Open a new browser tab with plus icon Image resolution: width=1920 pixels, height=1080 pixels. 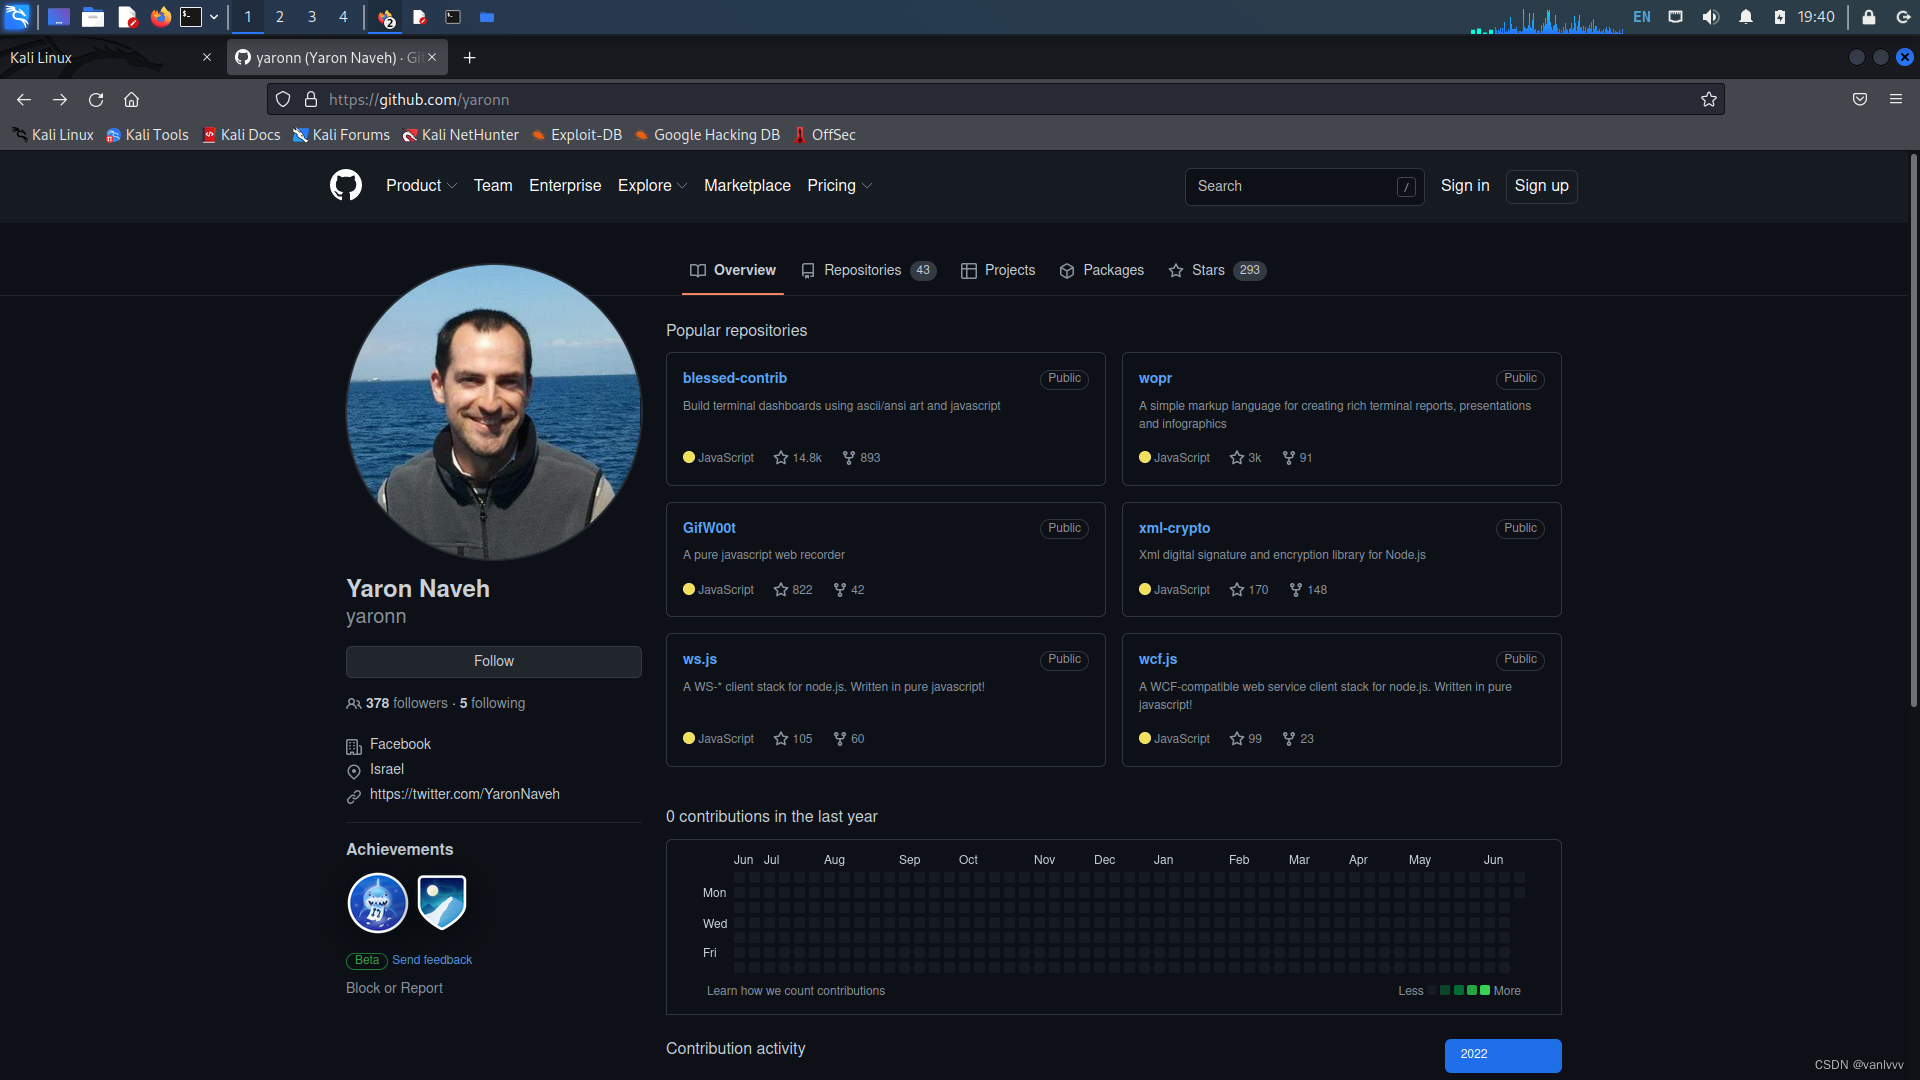click(470, 58)
